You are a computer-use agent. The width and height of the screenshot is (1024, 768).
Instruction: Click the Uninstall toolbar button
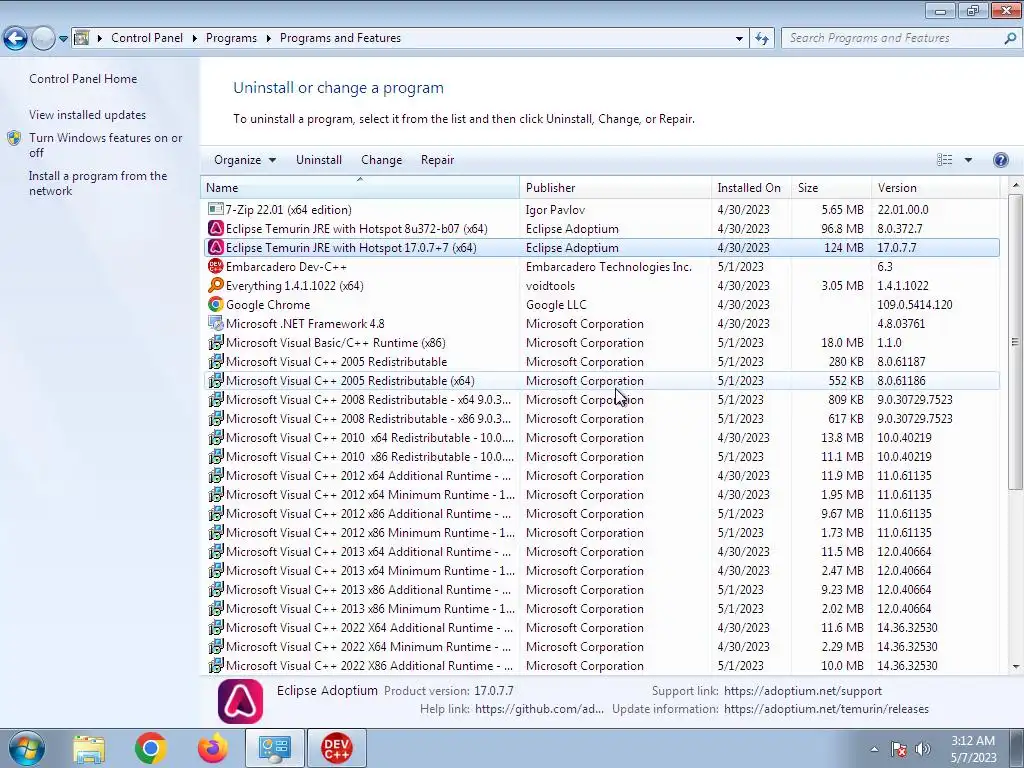coord(319,160)
